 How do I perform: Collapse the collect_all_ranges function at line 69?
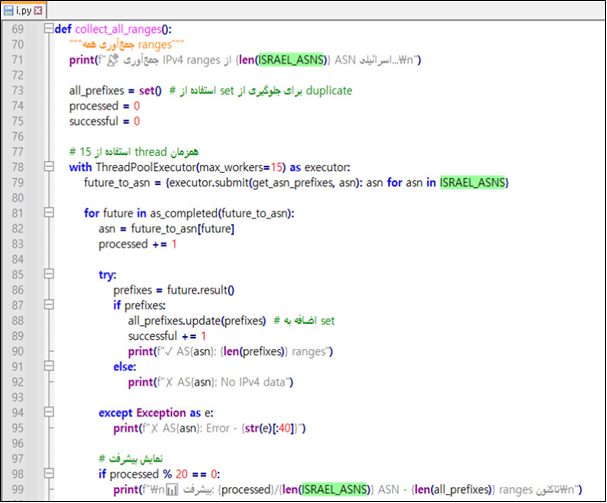49,29
